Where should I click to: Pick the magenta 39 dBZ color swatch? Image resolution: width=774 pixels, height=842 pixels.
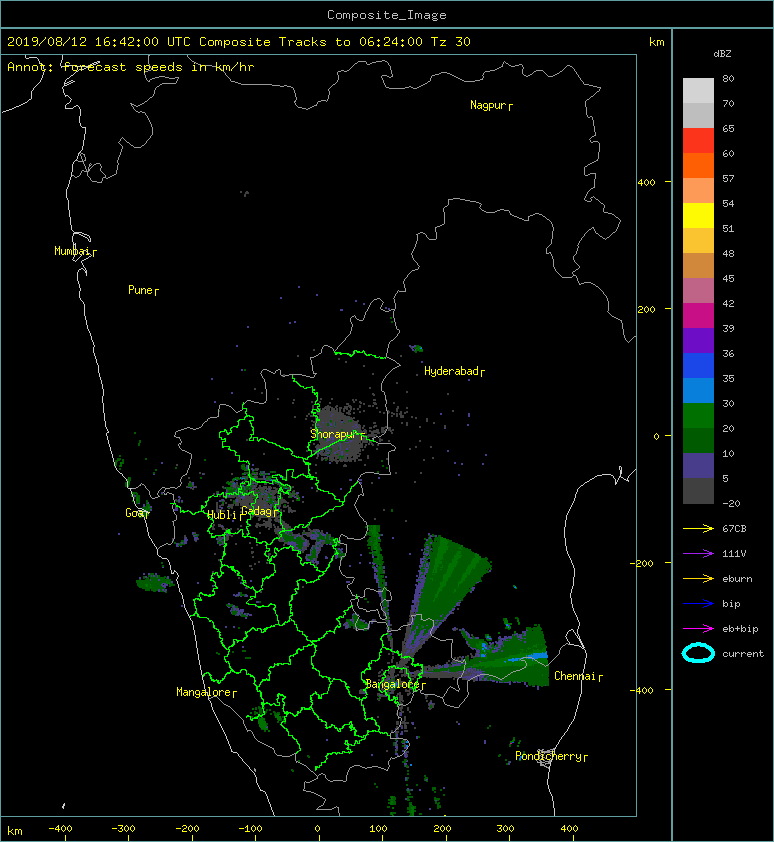(698, 315)
